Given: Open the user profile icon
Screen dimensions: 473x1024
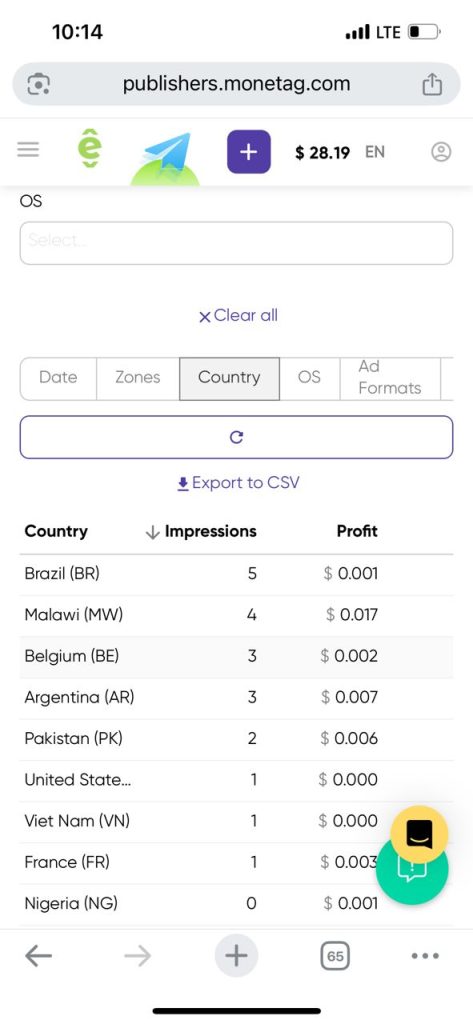Looking at the screenshot, I should click(441, 152).
